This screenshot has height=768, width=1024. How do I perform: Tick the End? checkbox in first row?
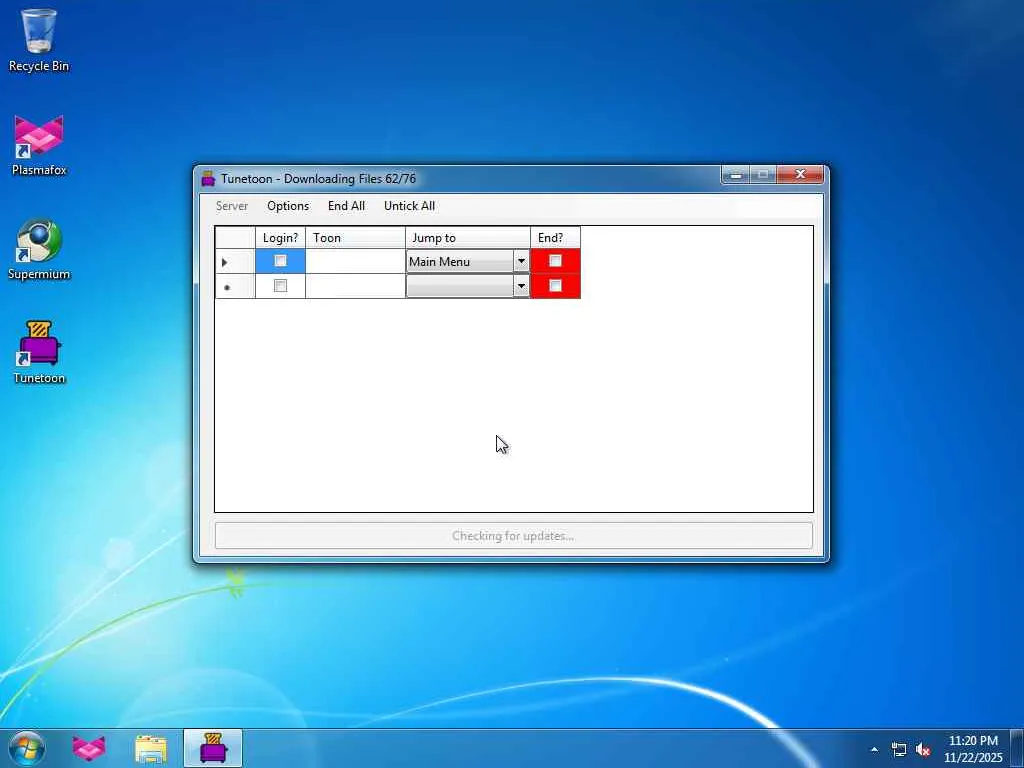click(x=555, y=261)
